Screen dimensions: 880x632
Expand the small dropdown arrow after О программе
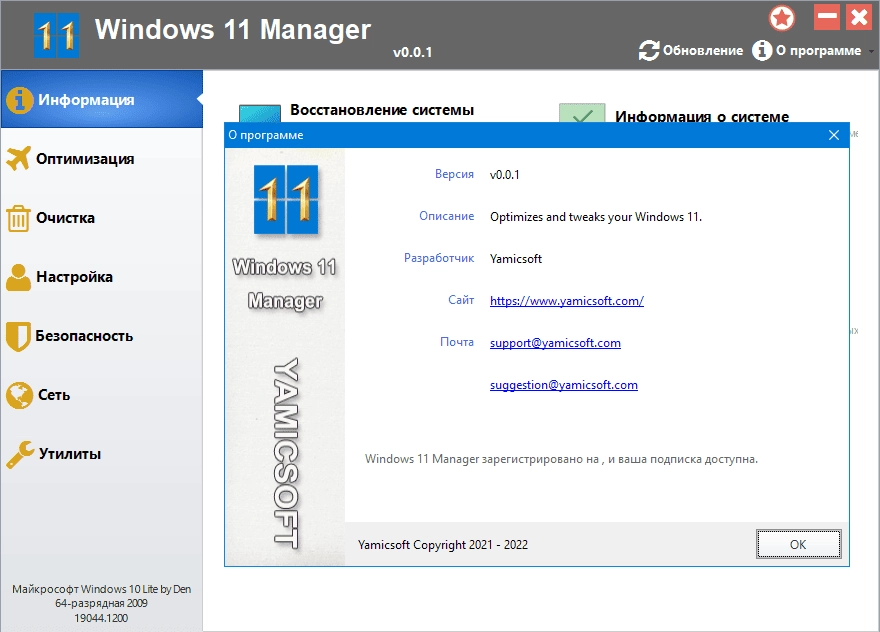point(871,51)
